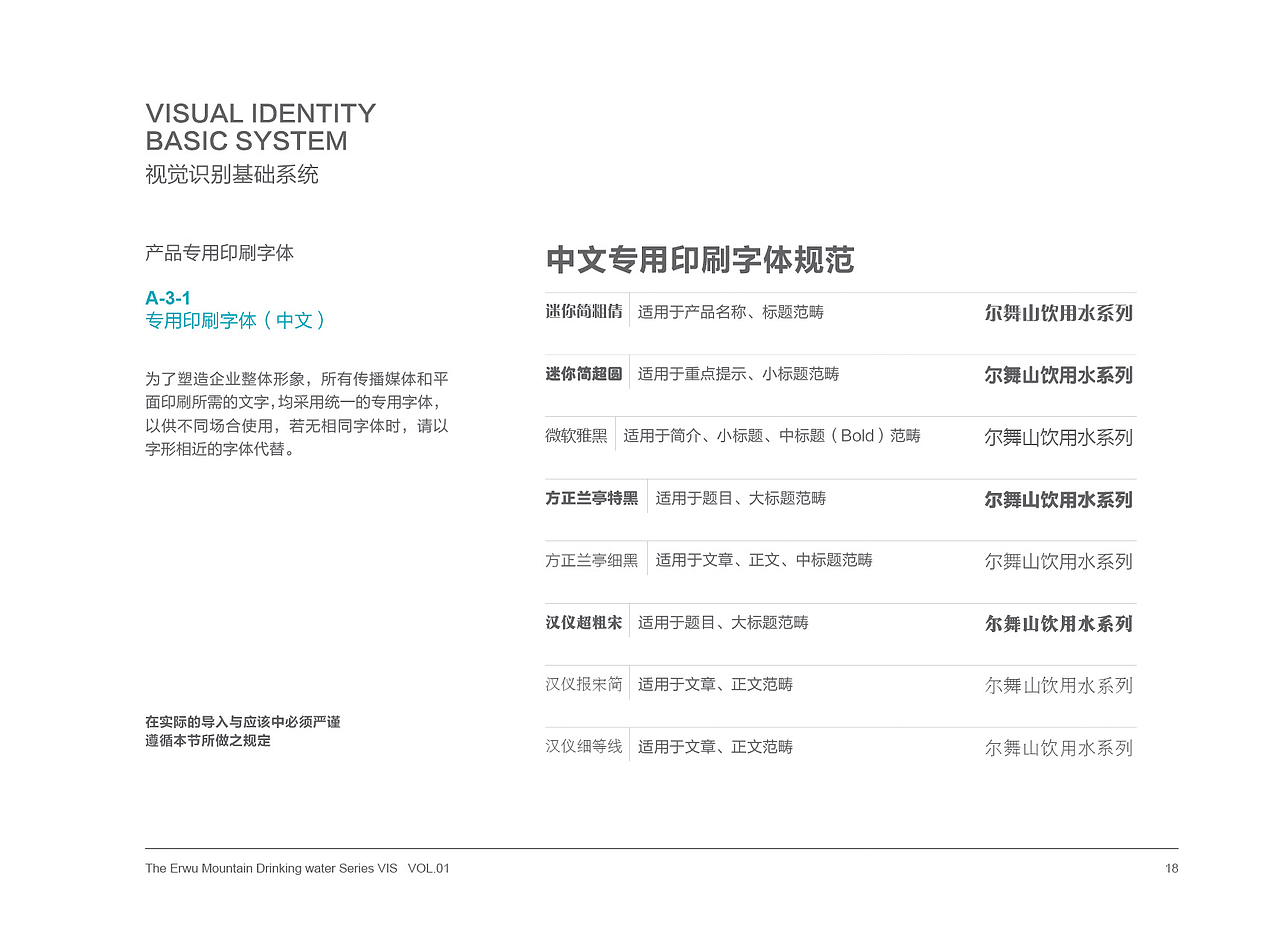Select the font name "汉仪报宋简"
The image size is (1280, 950).
pos(584,684)
